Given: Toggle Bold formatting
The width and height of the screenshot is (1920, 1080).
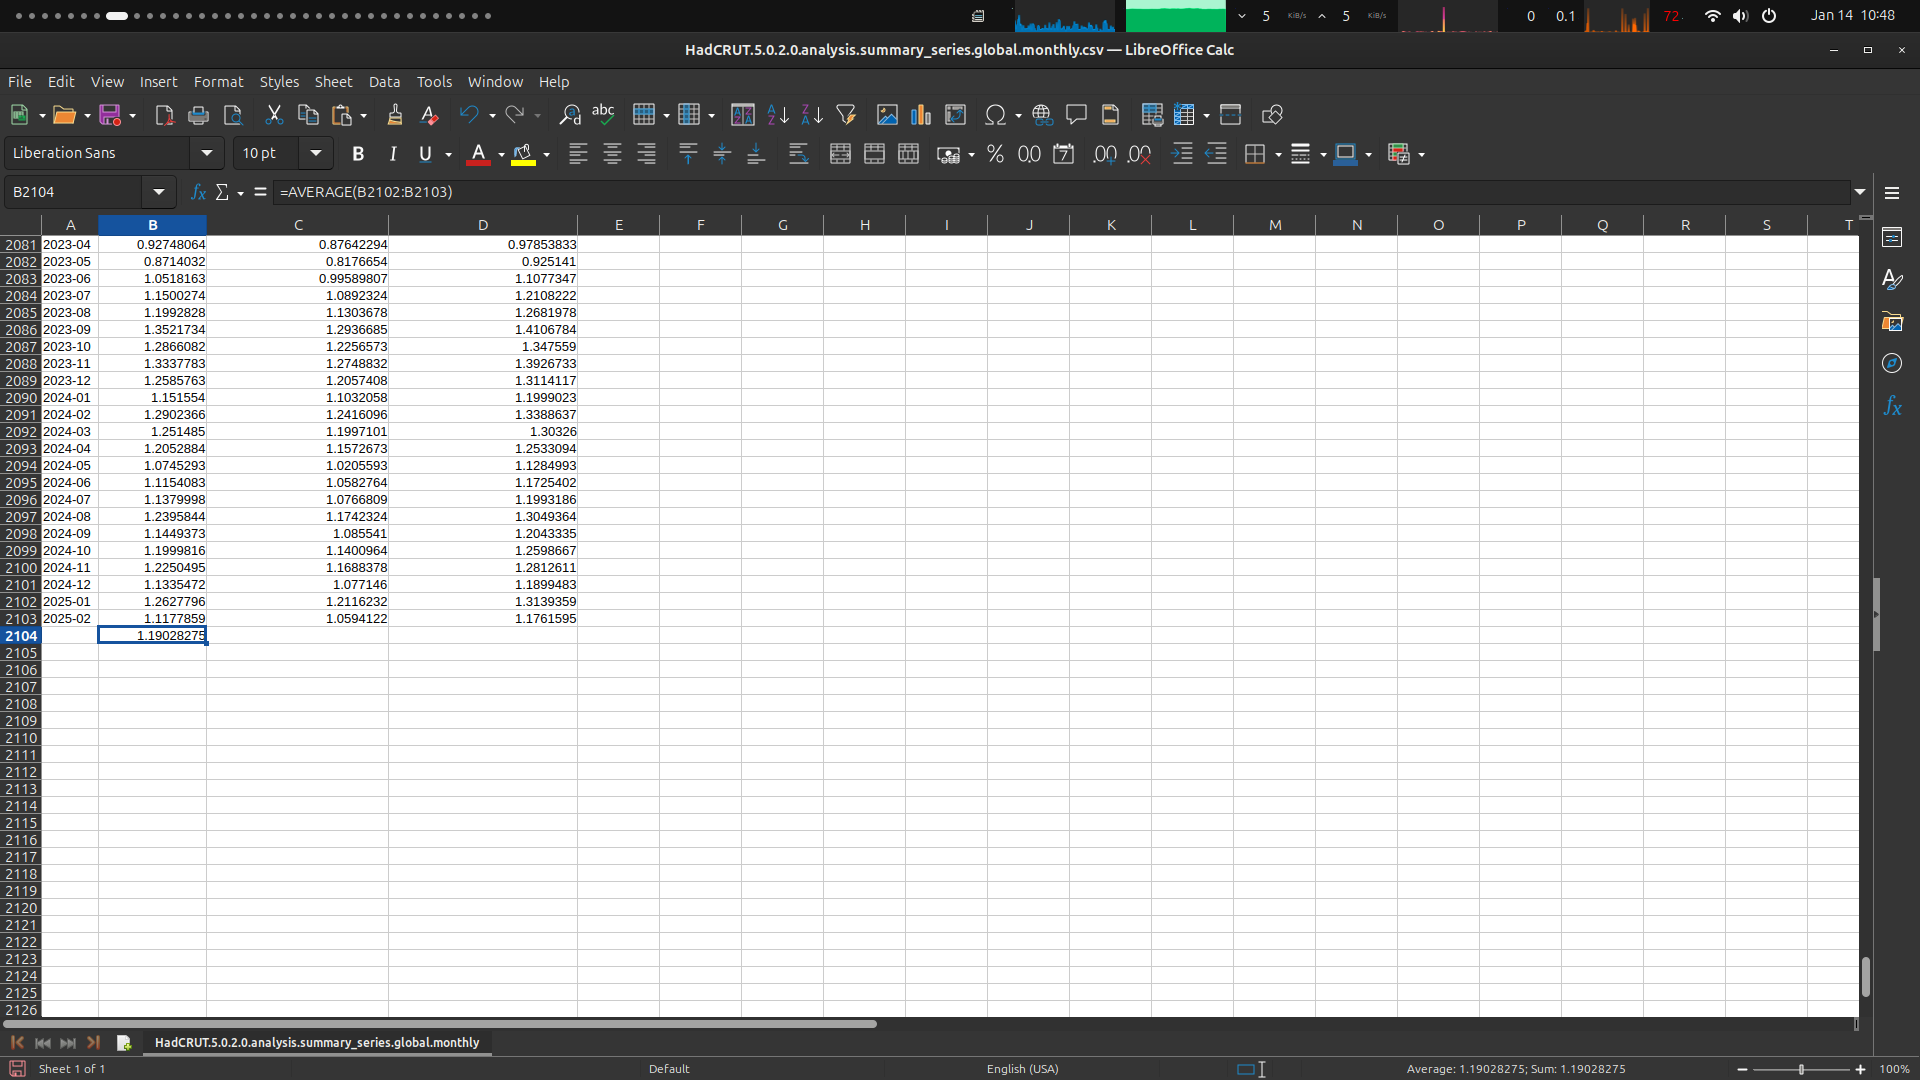Looking at the screenshot, I should point(358,154).
